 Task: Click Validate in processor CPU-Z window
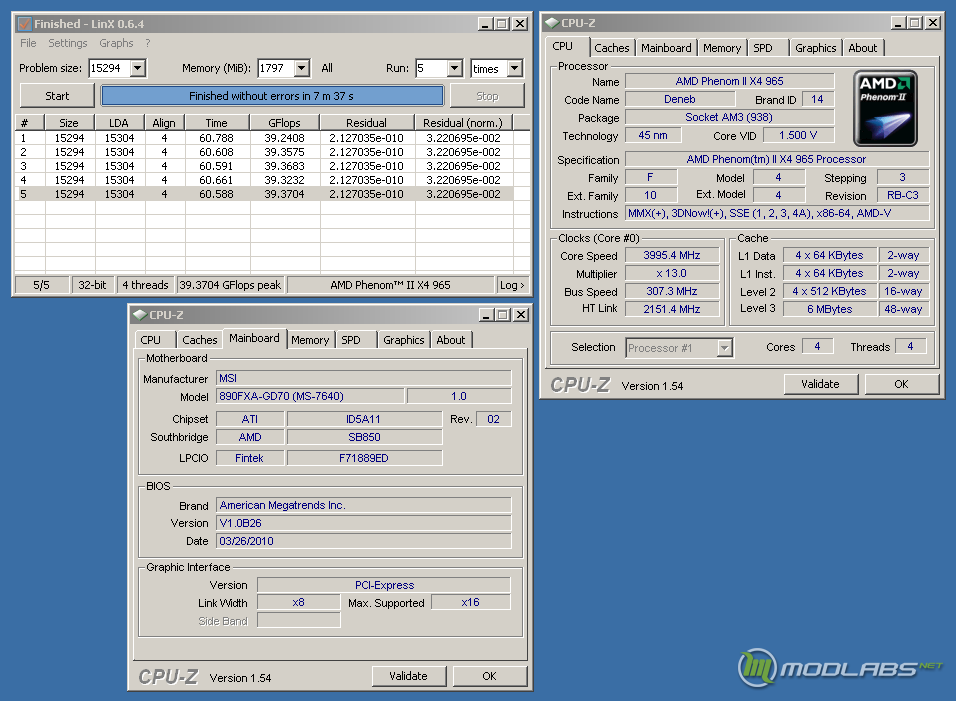(x=820, y=384)
